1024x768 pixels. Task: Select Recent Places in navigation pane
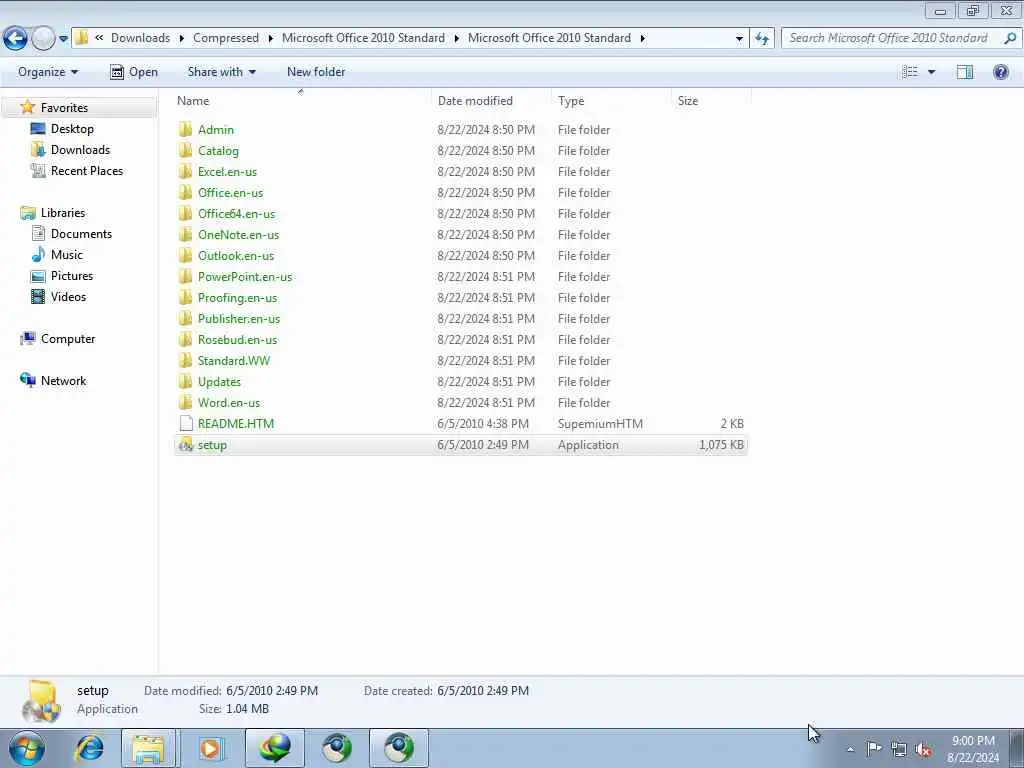87,170
